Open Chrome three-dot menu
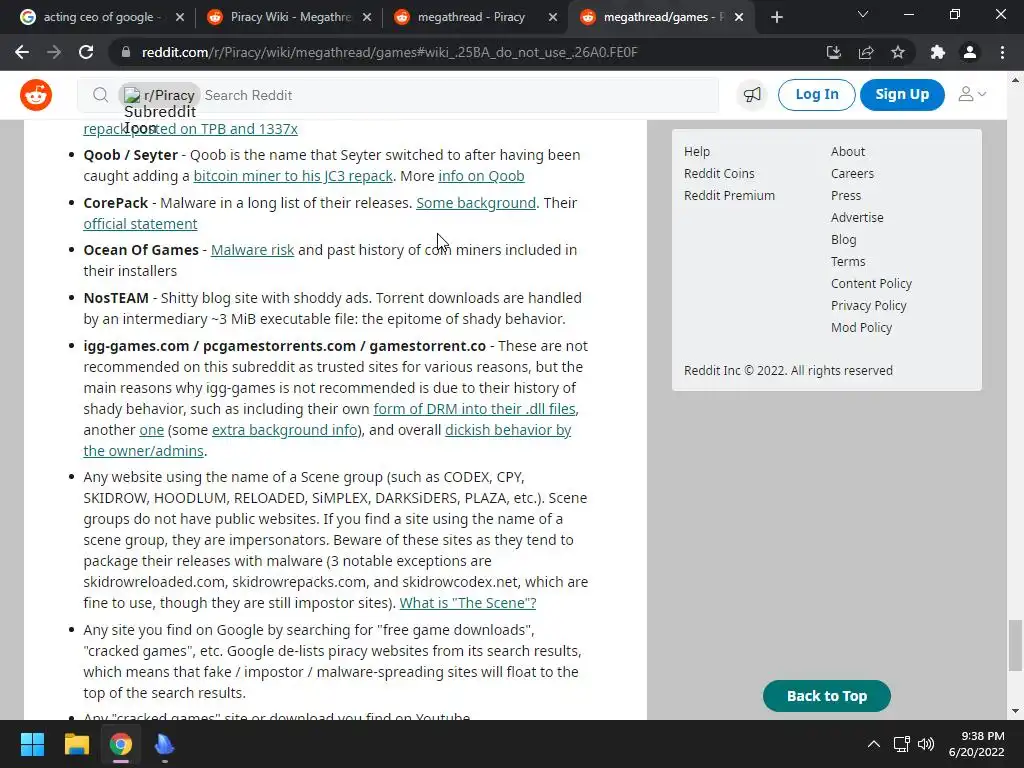 [1002, 52]
